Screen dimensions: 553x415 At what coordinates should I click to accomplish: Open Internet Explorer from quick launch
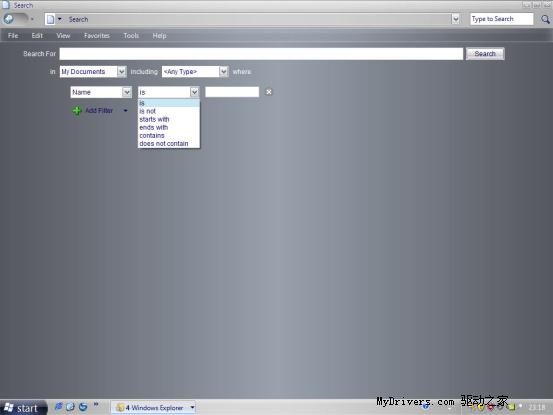pos(58,407)
